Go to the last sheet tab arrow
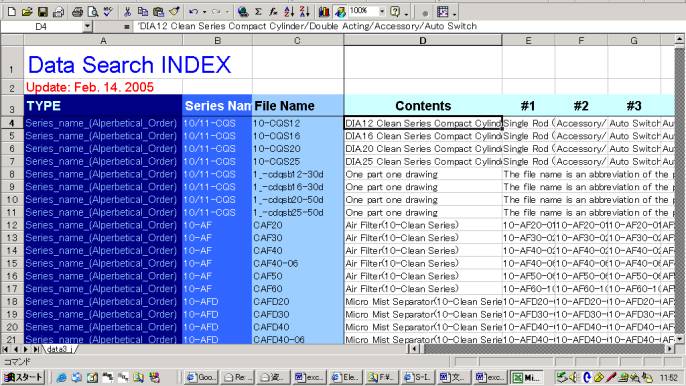 coord(36,349)
